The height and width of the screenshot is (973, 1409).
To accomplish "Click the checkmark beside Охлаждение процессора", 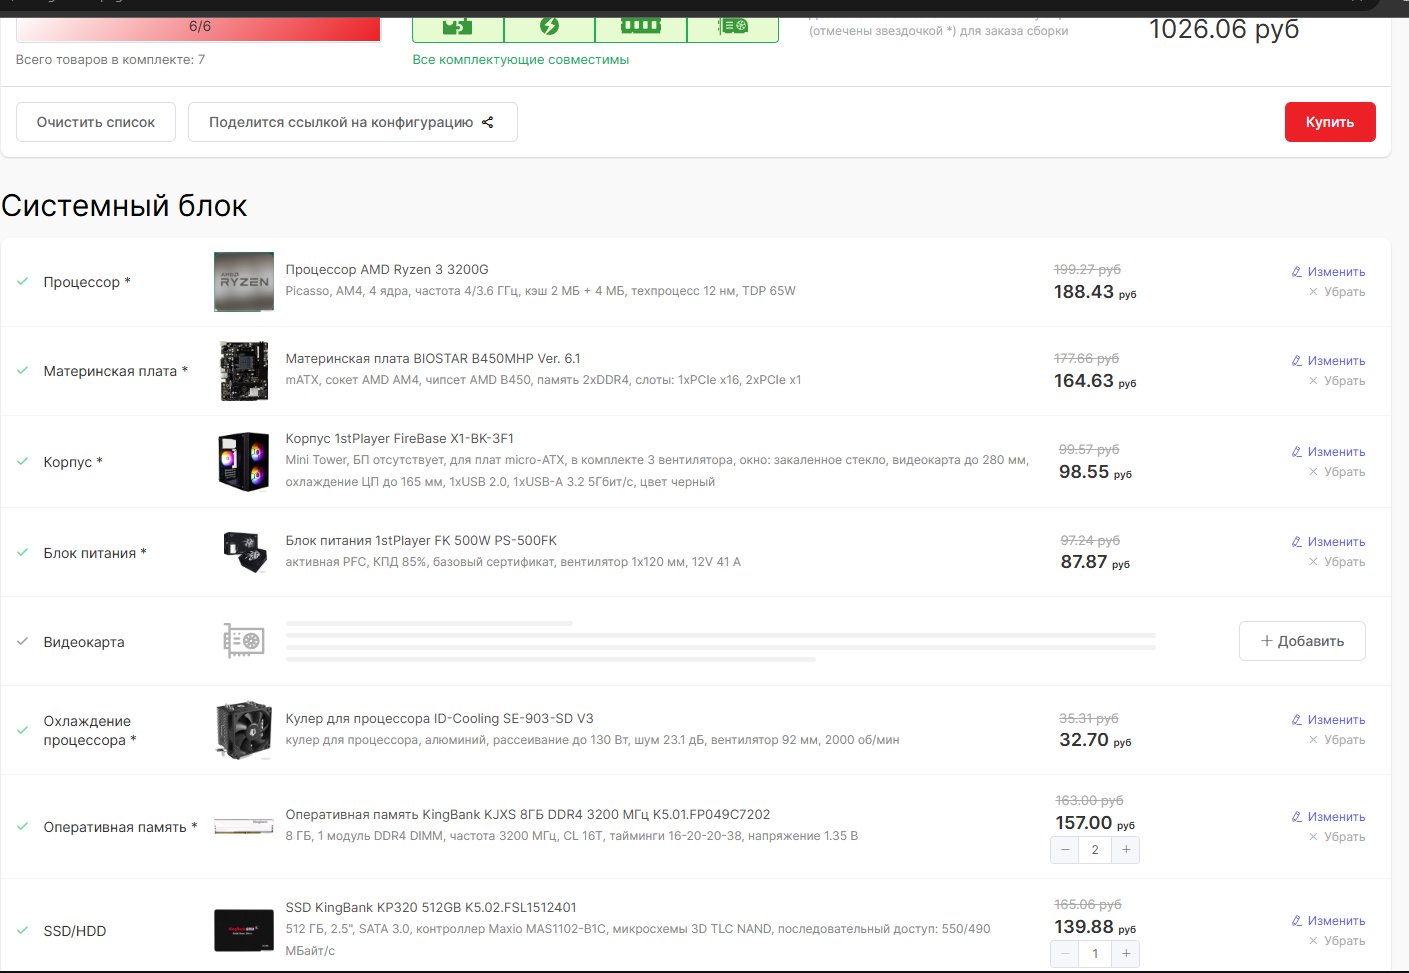I will [x=22, y=730].
